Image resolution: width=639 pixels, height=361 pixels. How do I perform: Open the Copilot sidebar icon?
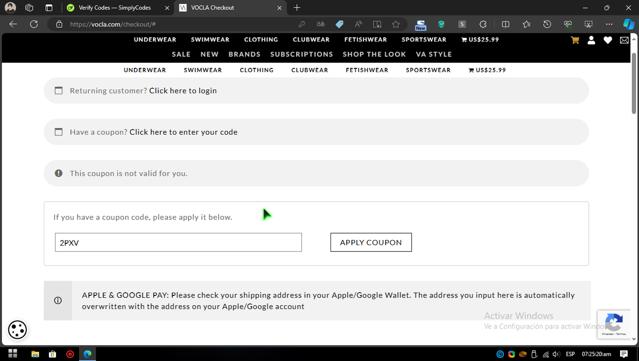[629, 24]
